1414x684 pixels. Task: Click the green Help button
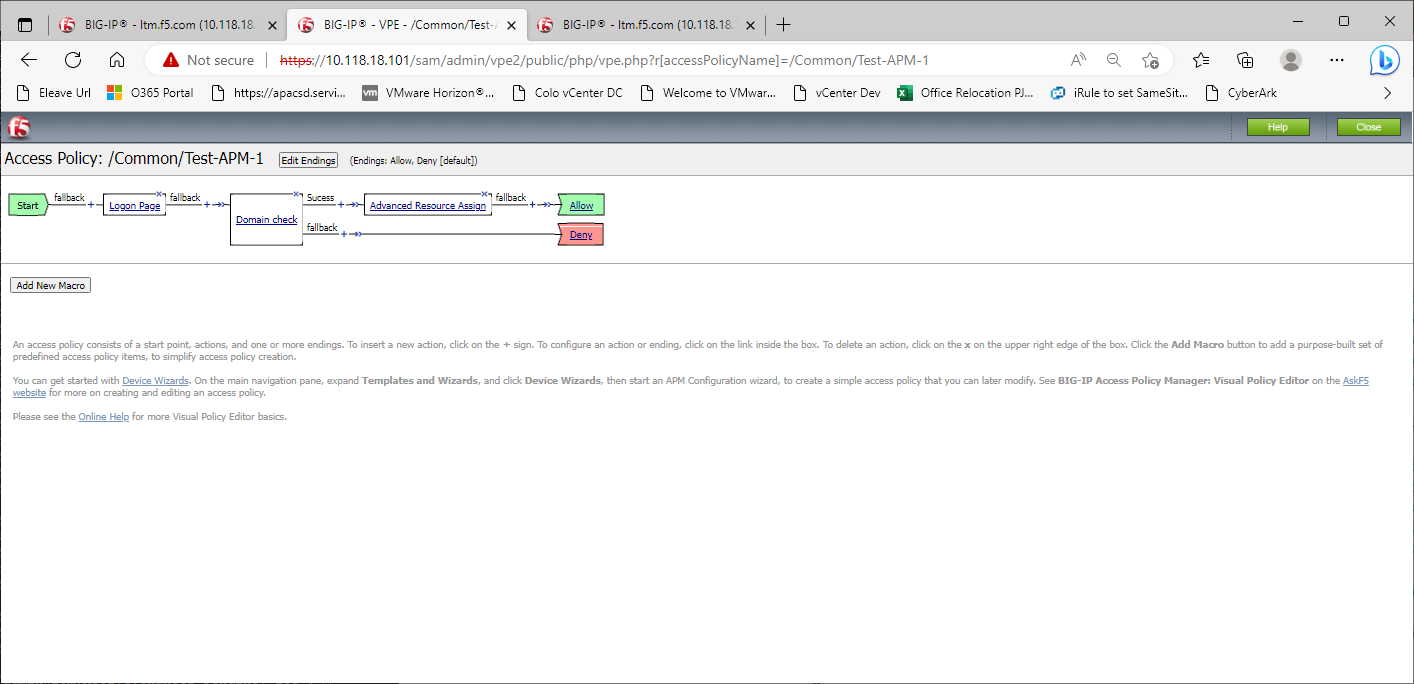[x=1278, y=127]
